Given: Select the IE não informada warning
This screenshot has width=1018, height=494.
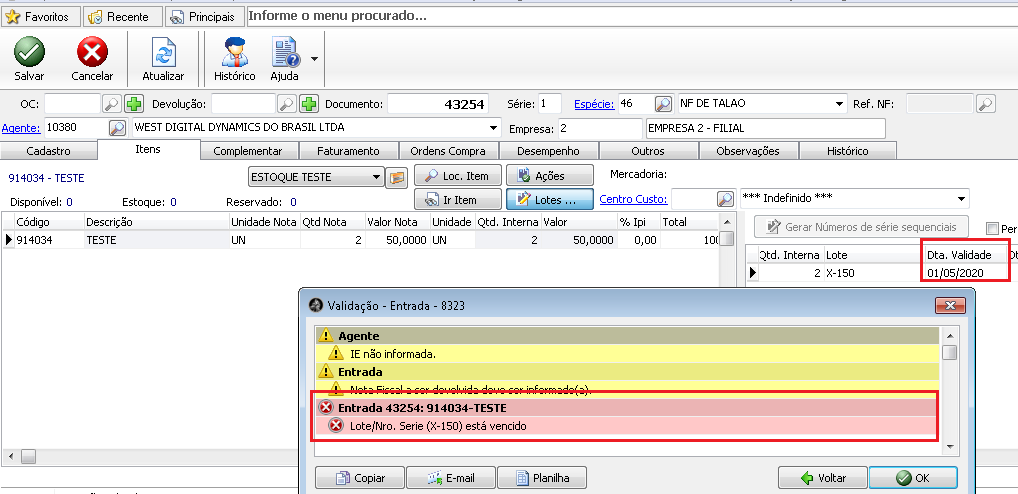Looking at the screenshot, I should (627, 354).
